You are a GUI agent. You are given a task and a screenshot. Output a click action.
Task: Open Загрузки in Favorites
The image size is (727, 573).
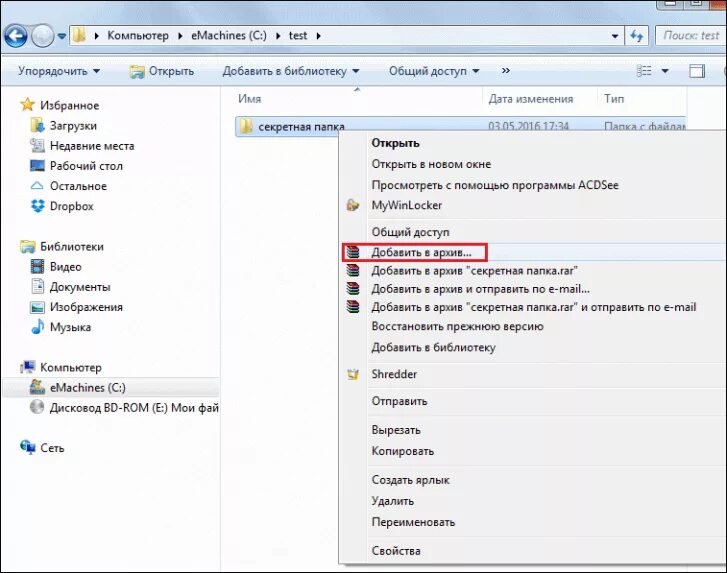pyautogui.click(x=64, y=126)
